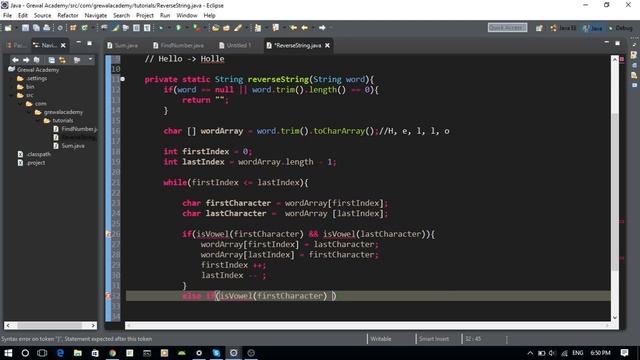The image size is (640, 360).
Task: Open the File menu
Action: click(7, 16)
